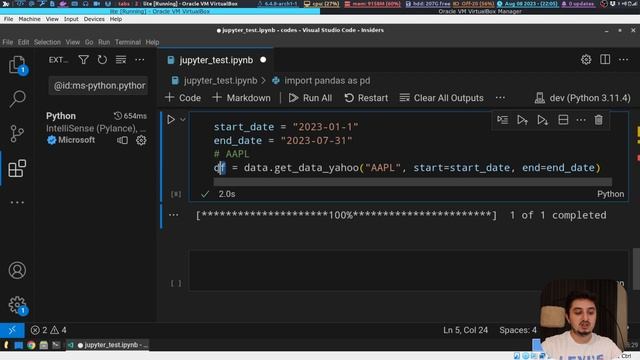Split the editor to the right
Viewport: 640px width, 360px height.
tap(605, 60)
